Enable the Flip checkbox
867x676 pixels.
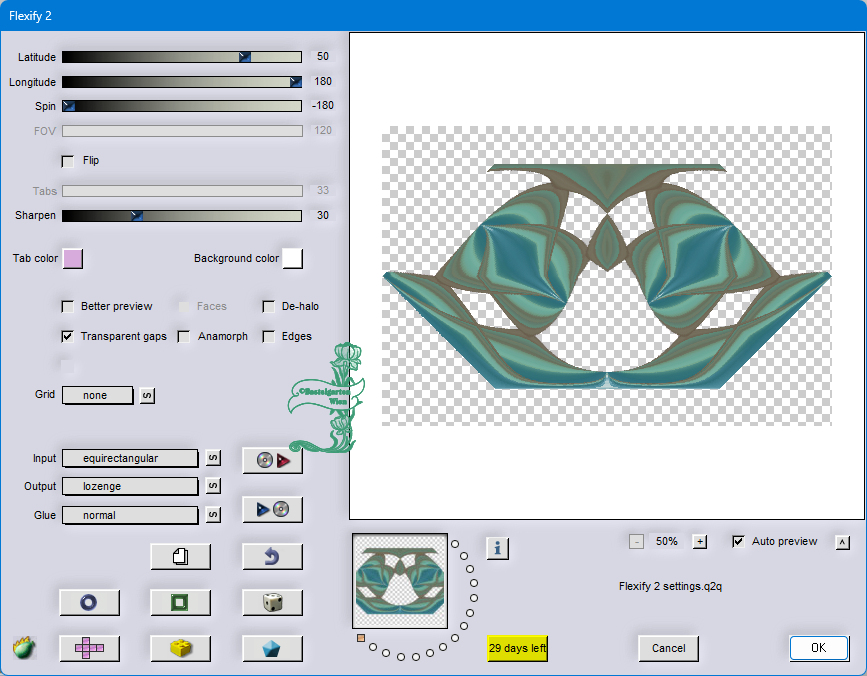click(68, 160)
